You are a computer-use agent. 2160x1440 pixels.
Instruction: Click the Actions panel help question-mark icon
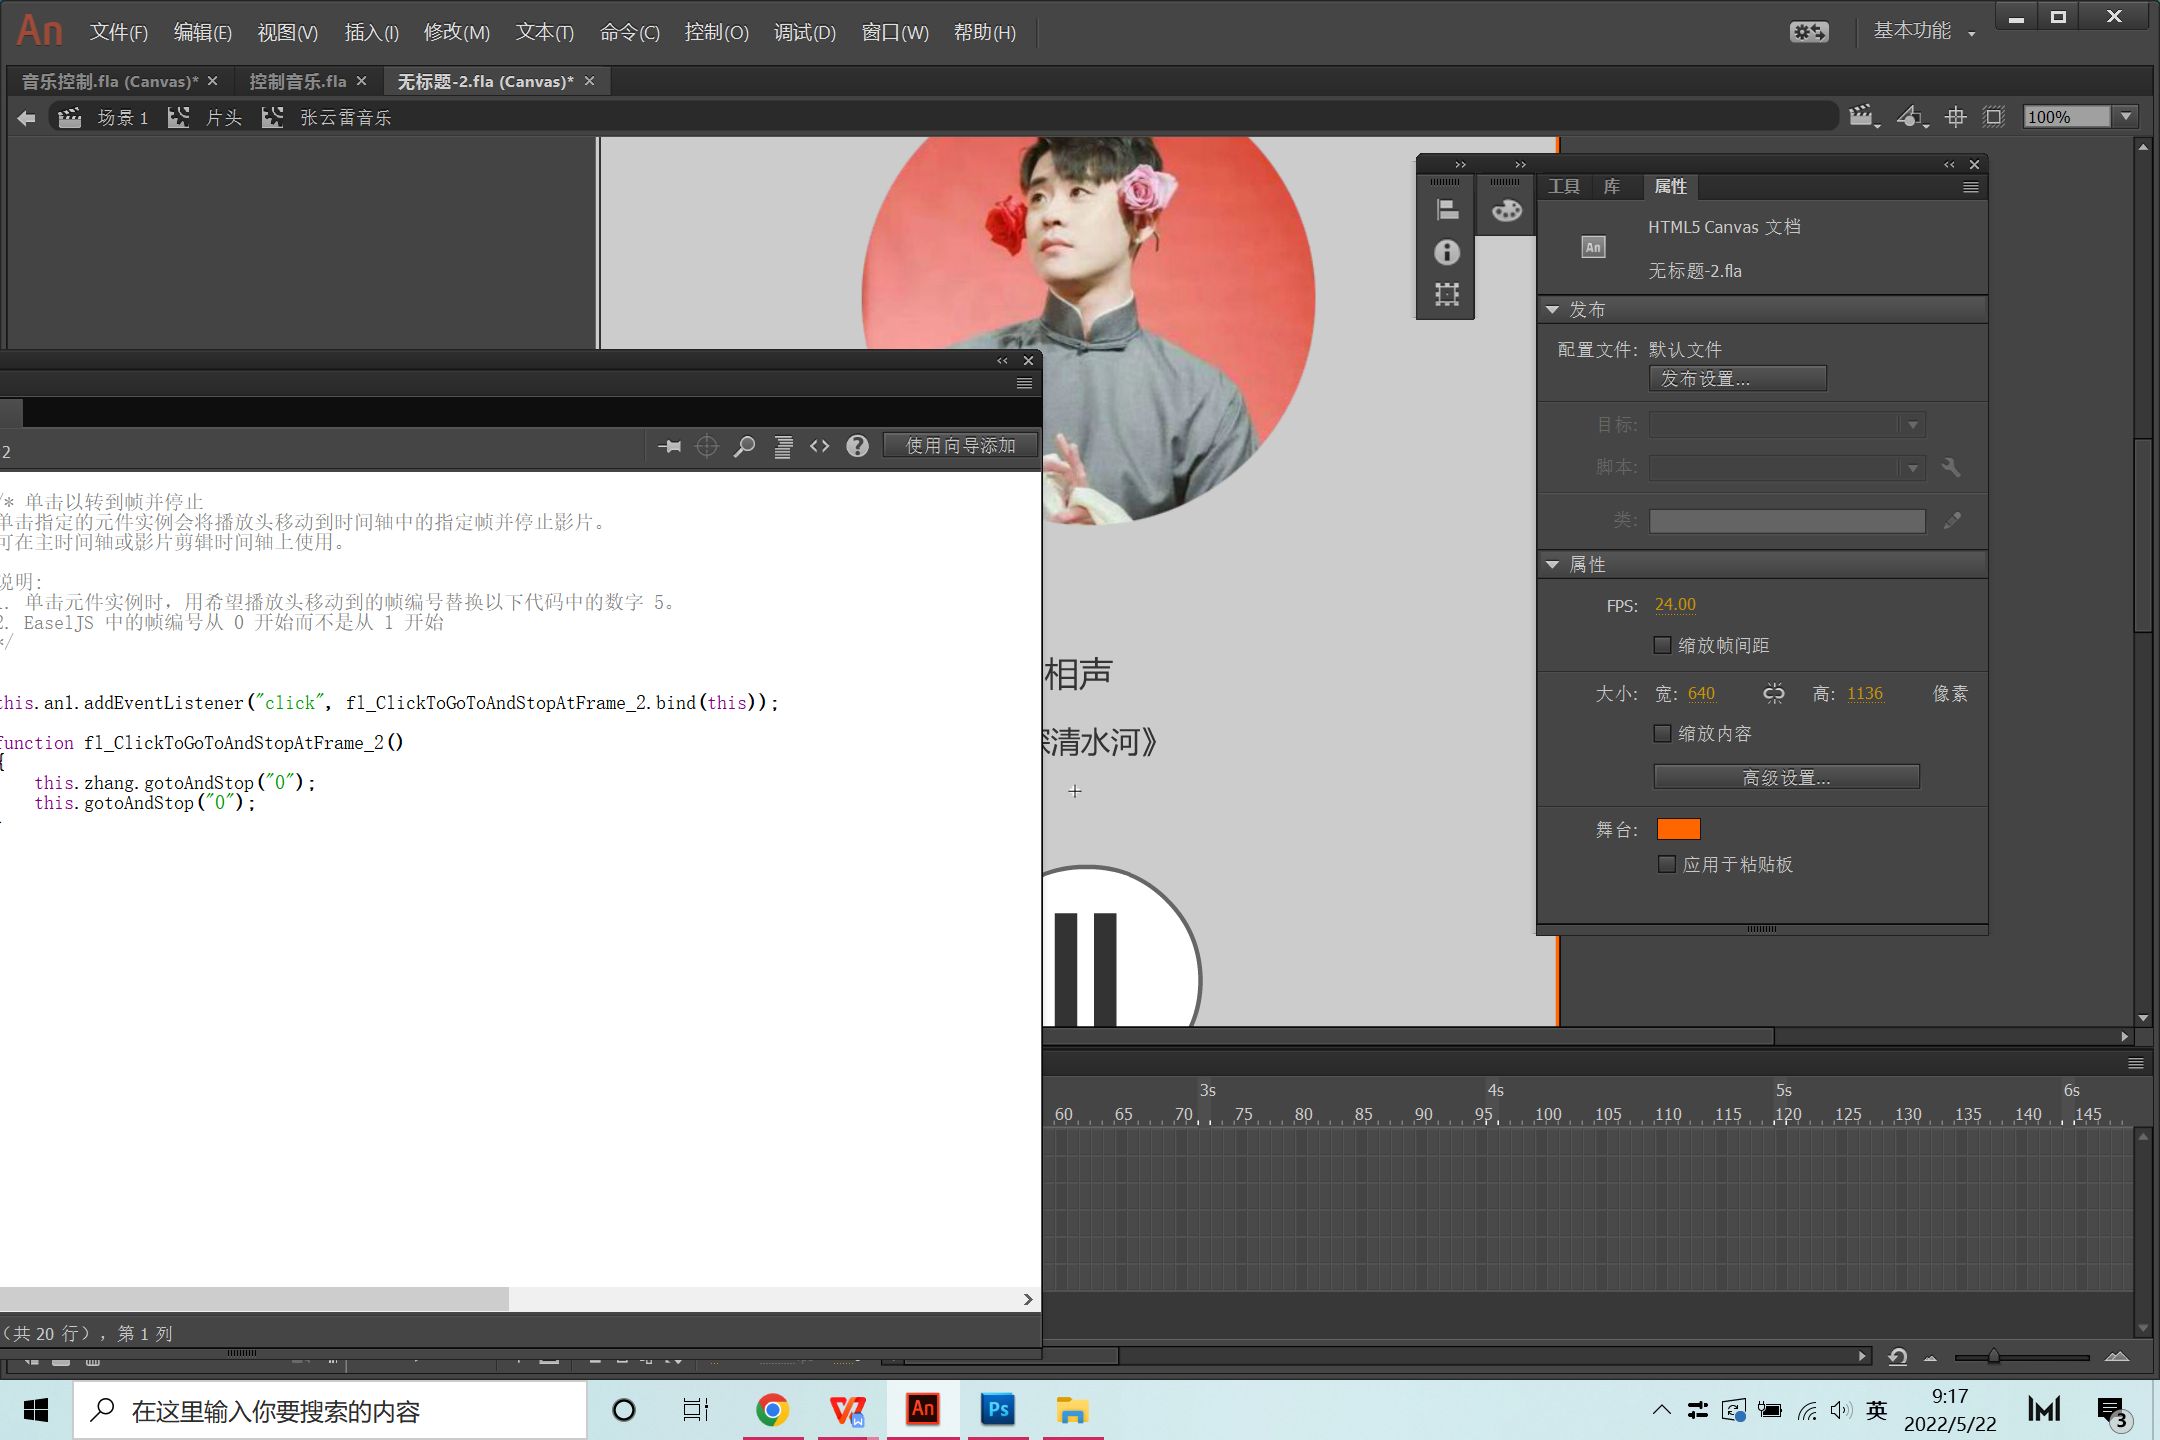point(857,446)
